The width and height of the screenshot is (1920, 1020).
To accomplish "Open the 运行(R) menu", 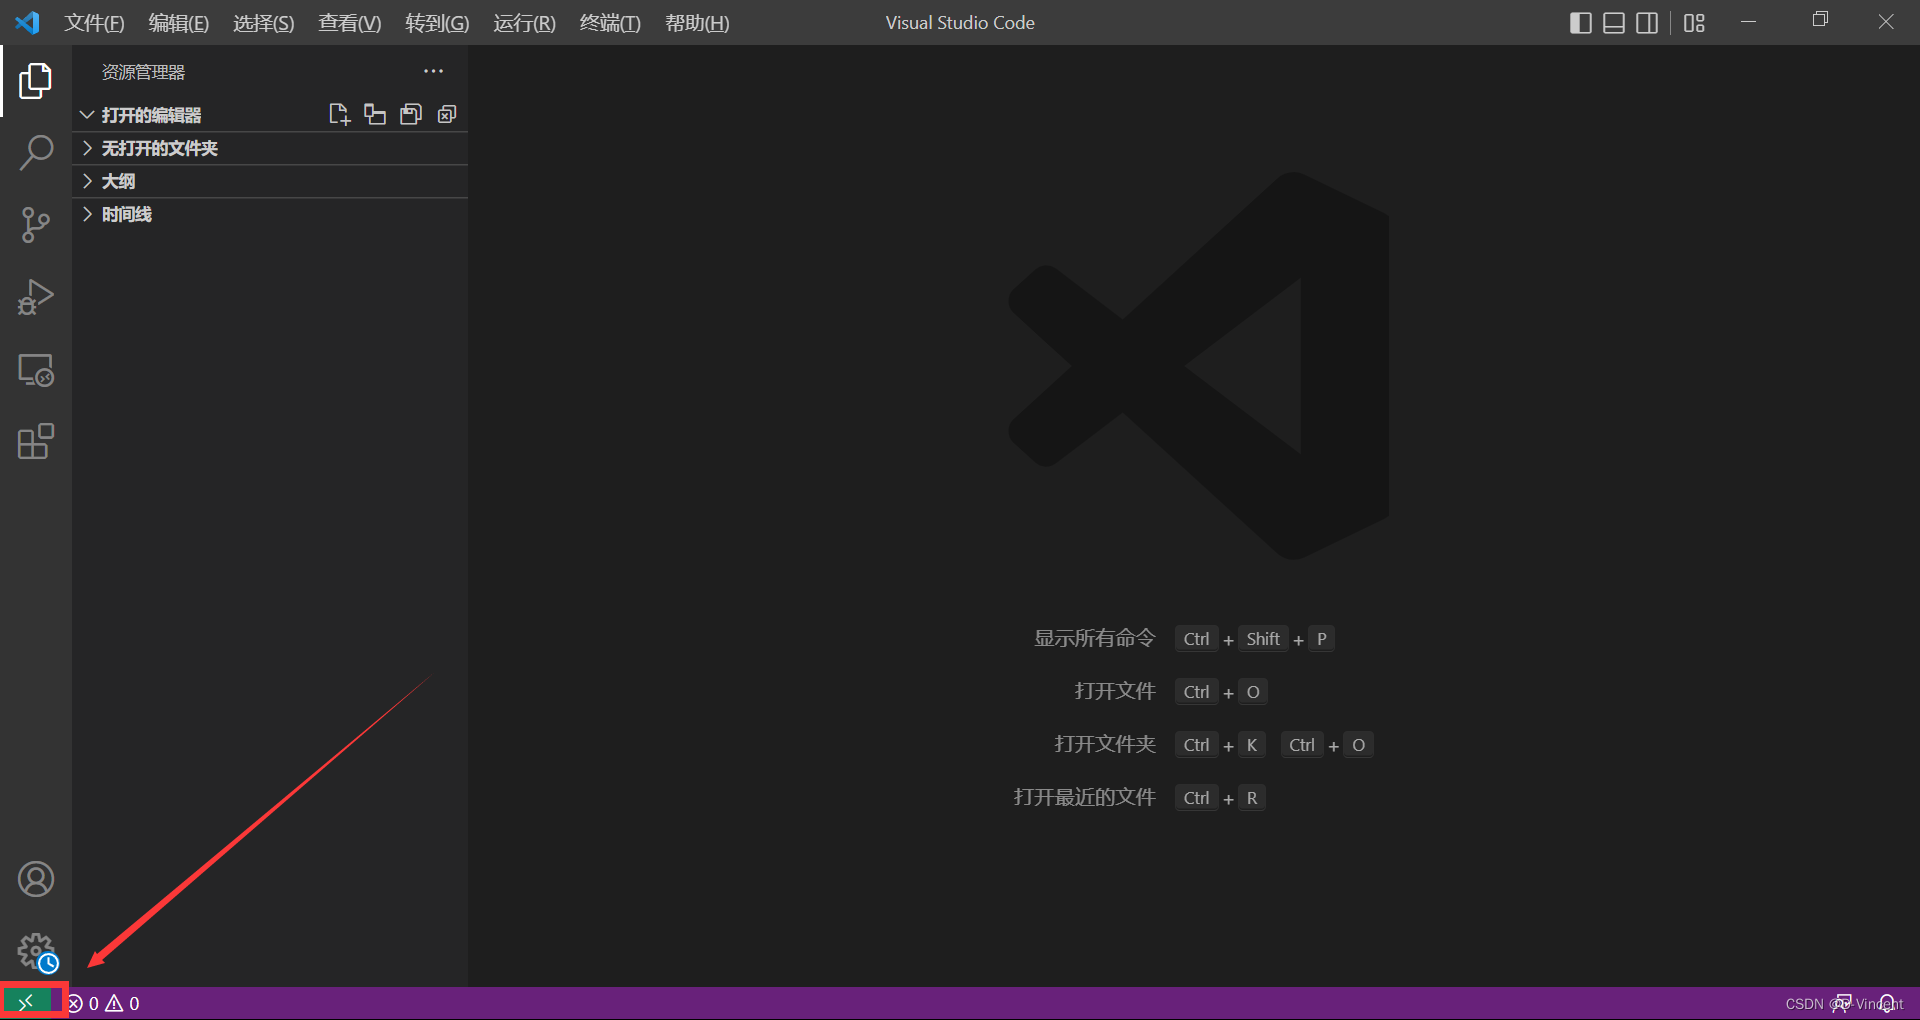I will click(524, 23).
